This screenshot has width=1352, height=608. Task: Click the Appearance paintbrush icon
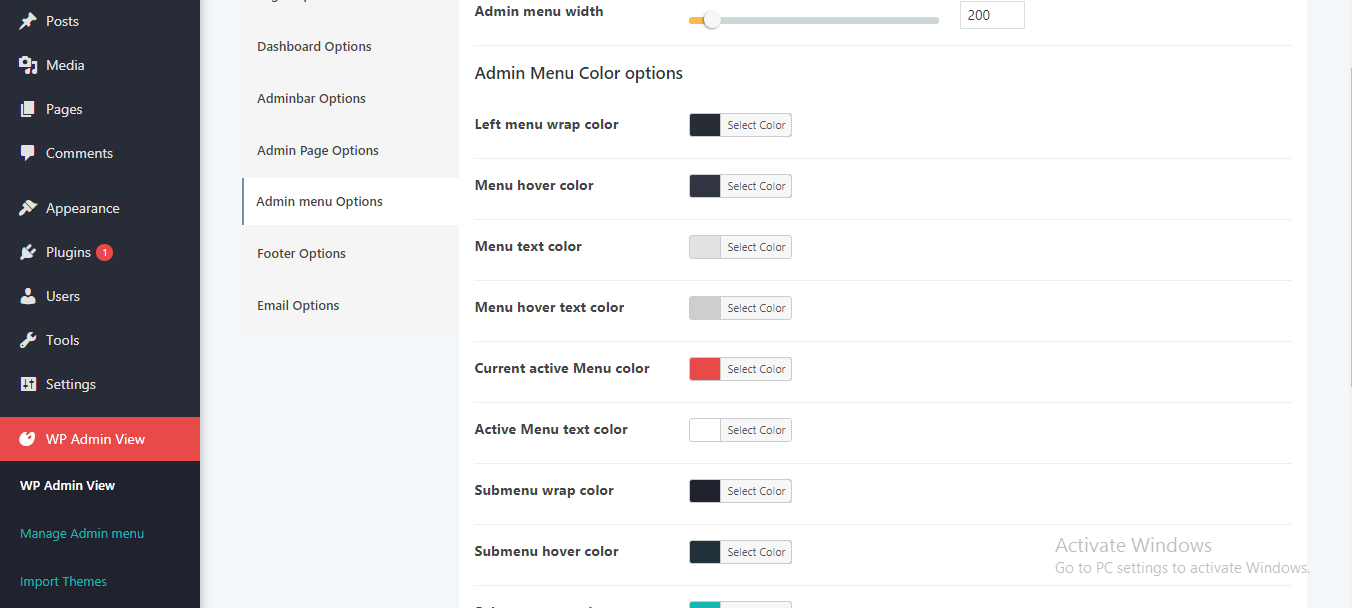[x=28, y=208]
